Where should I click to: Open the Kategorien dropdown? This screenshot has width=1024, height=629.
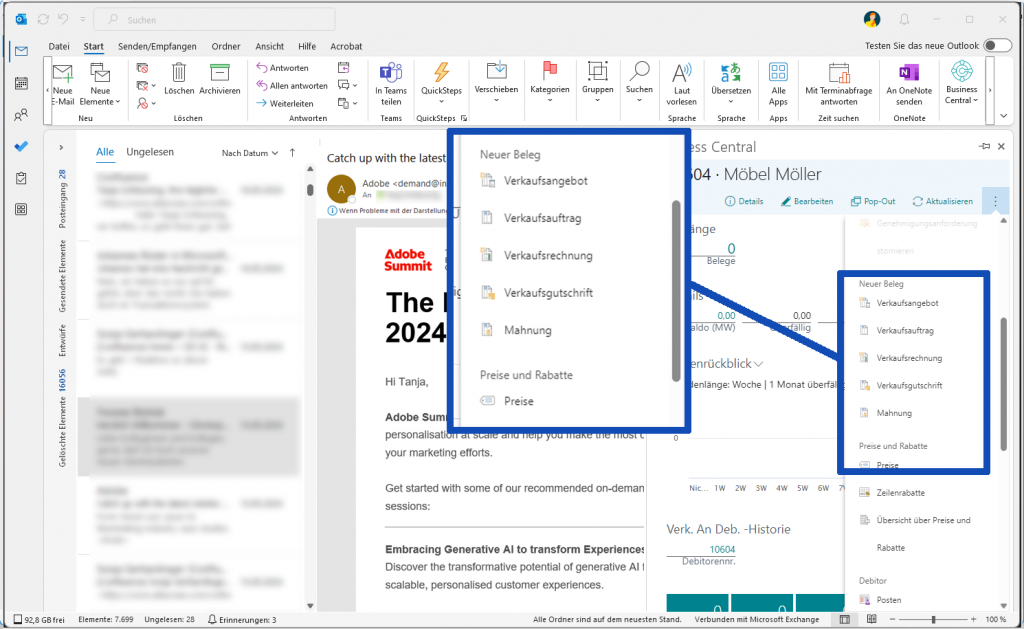click(550, 83)
